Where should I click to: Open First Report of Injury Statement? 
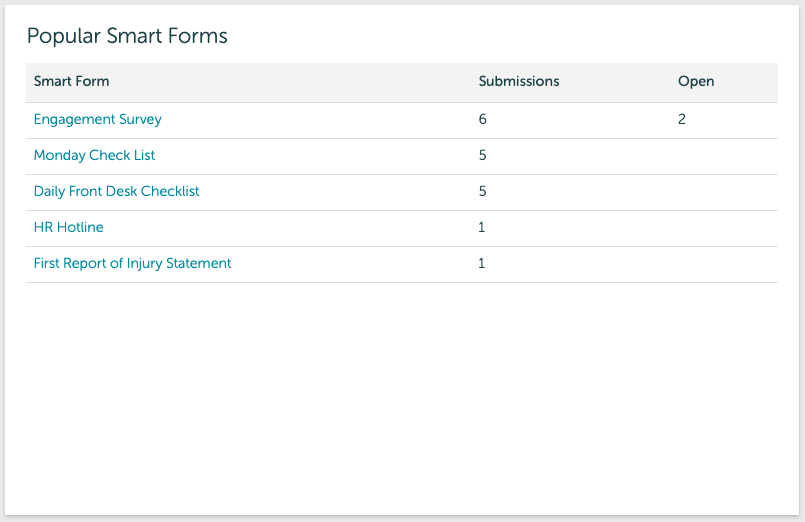pyautogui.click(x=132, y=263)
